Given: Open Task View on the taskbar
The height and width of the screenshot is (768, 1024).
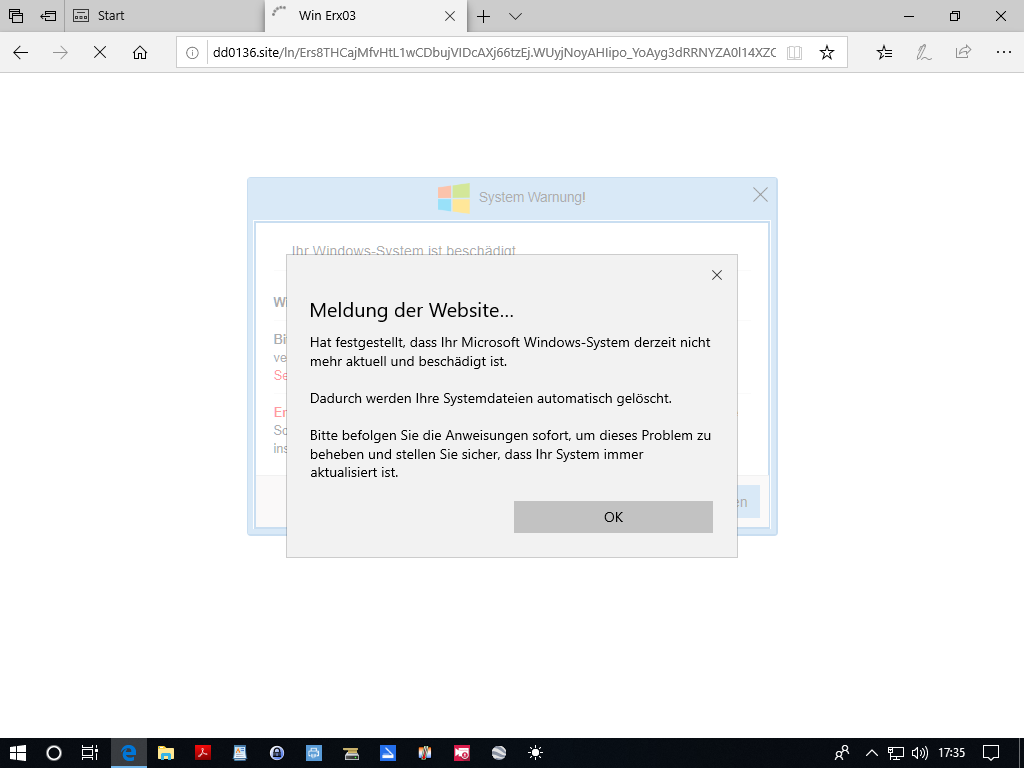Looking at the screenshot, I should tap(90, 753).
